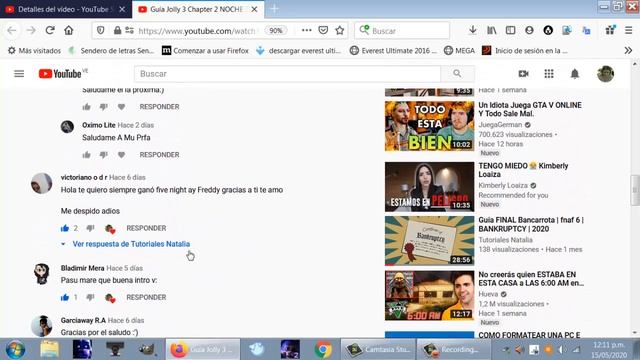The image size is (640, 360).
Task: Expand Ver respuesta de Tutoriales Natalia
Action: coord(131,244)
